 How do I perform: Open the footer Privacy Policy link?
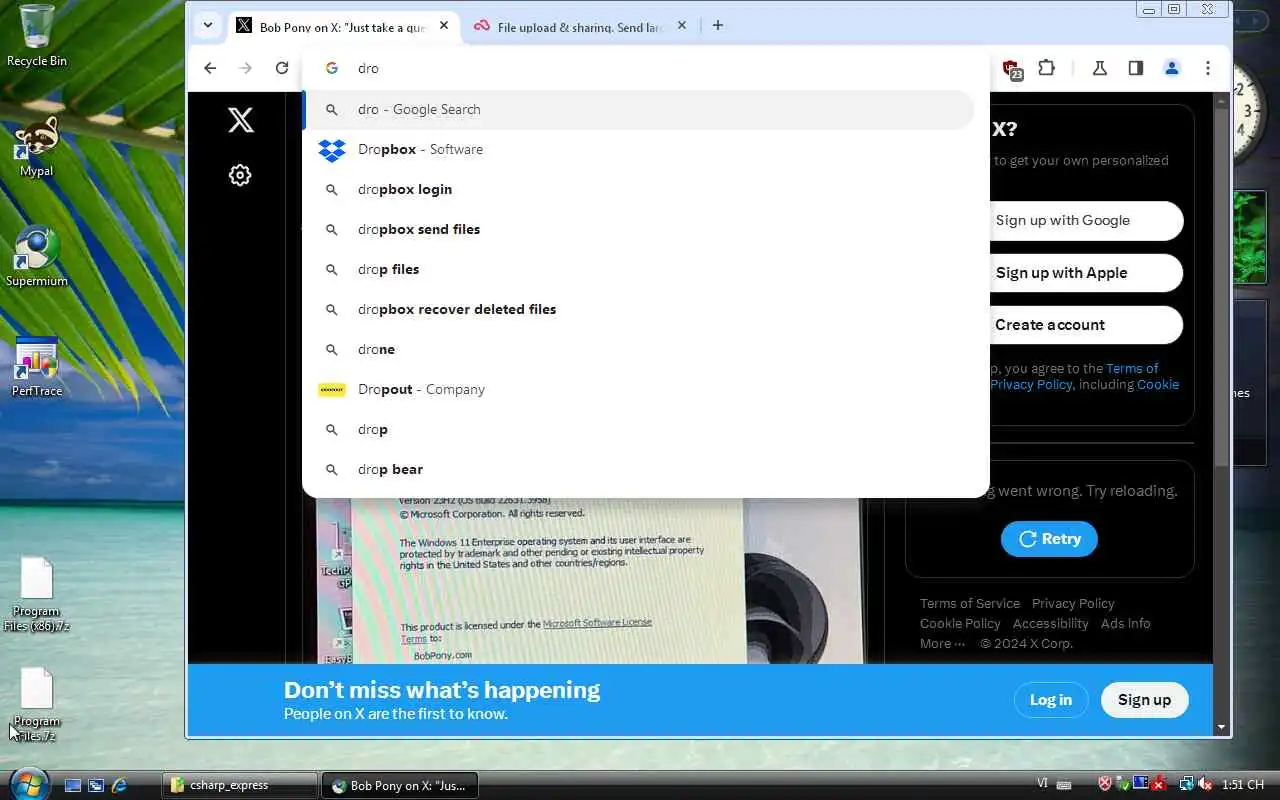[1073, 603]
